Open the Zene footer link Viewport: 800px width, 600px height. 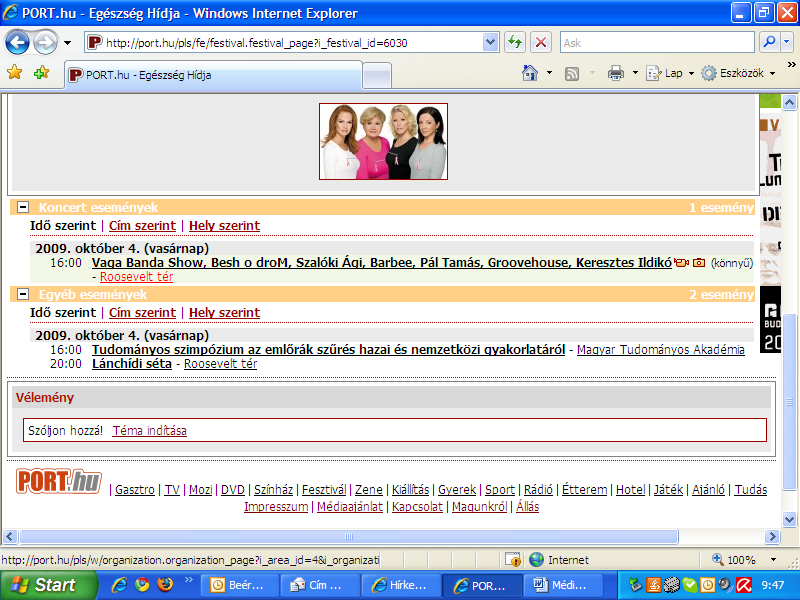369,490
